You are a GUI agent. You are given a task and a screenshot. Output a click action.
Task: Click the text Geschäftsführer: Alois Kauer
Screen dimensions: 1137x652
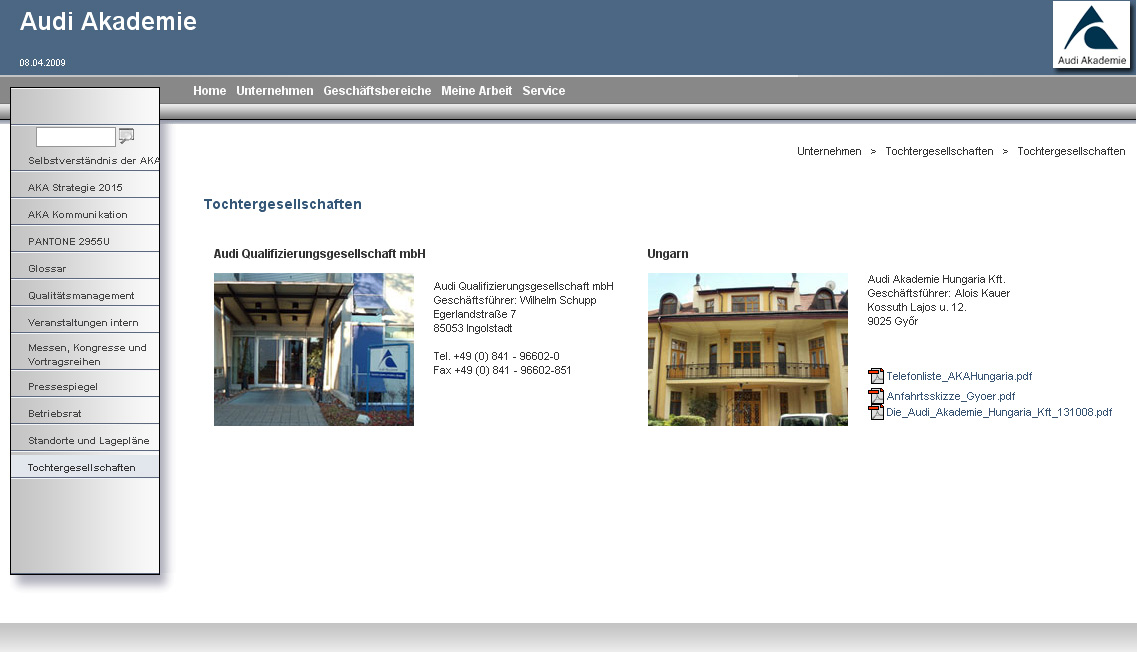click(938, 293)
